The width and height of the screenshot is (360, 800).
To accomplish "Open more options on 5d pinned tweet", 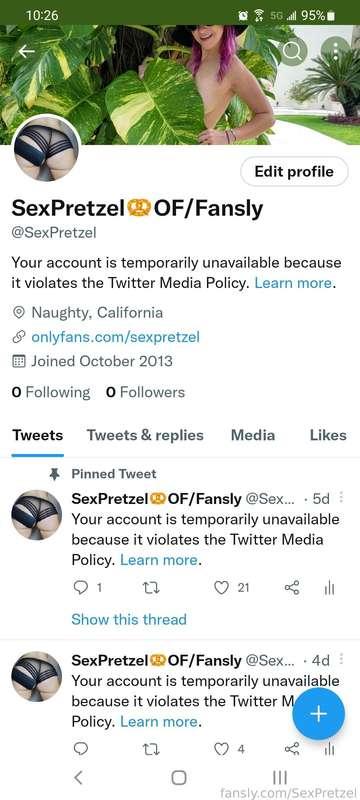I will click(341, 497).
